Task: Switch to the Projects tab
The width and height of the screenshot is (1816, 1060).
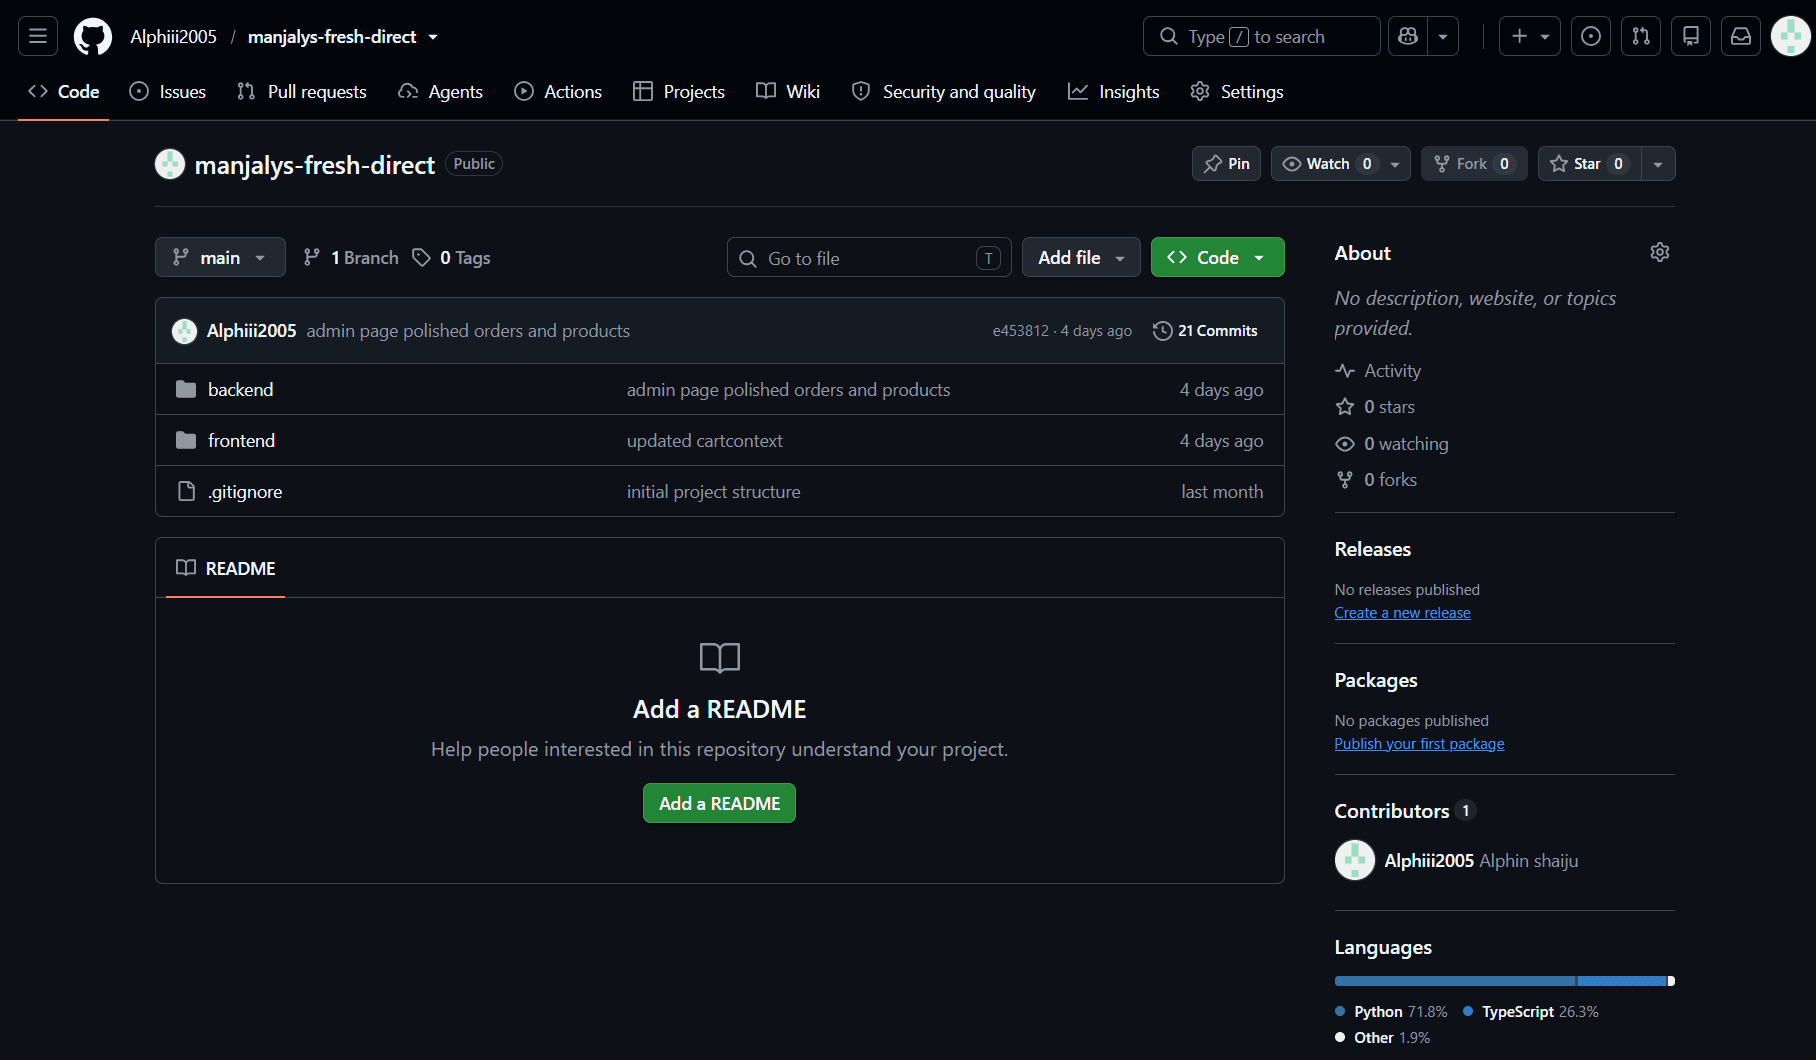Action: pyautogui.click(x=679, y=92)
